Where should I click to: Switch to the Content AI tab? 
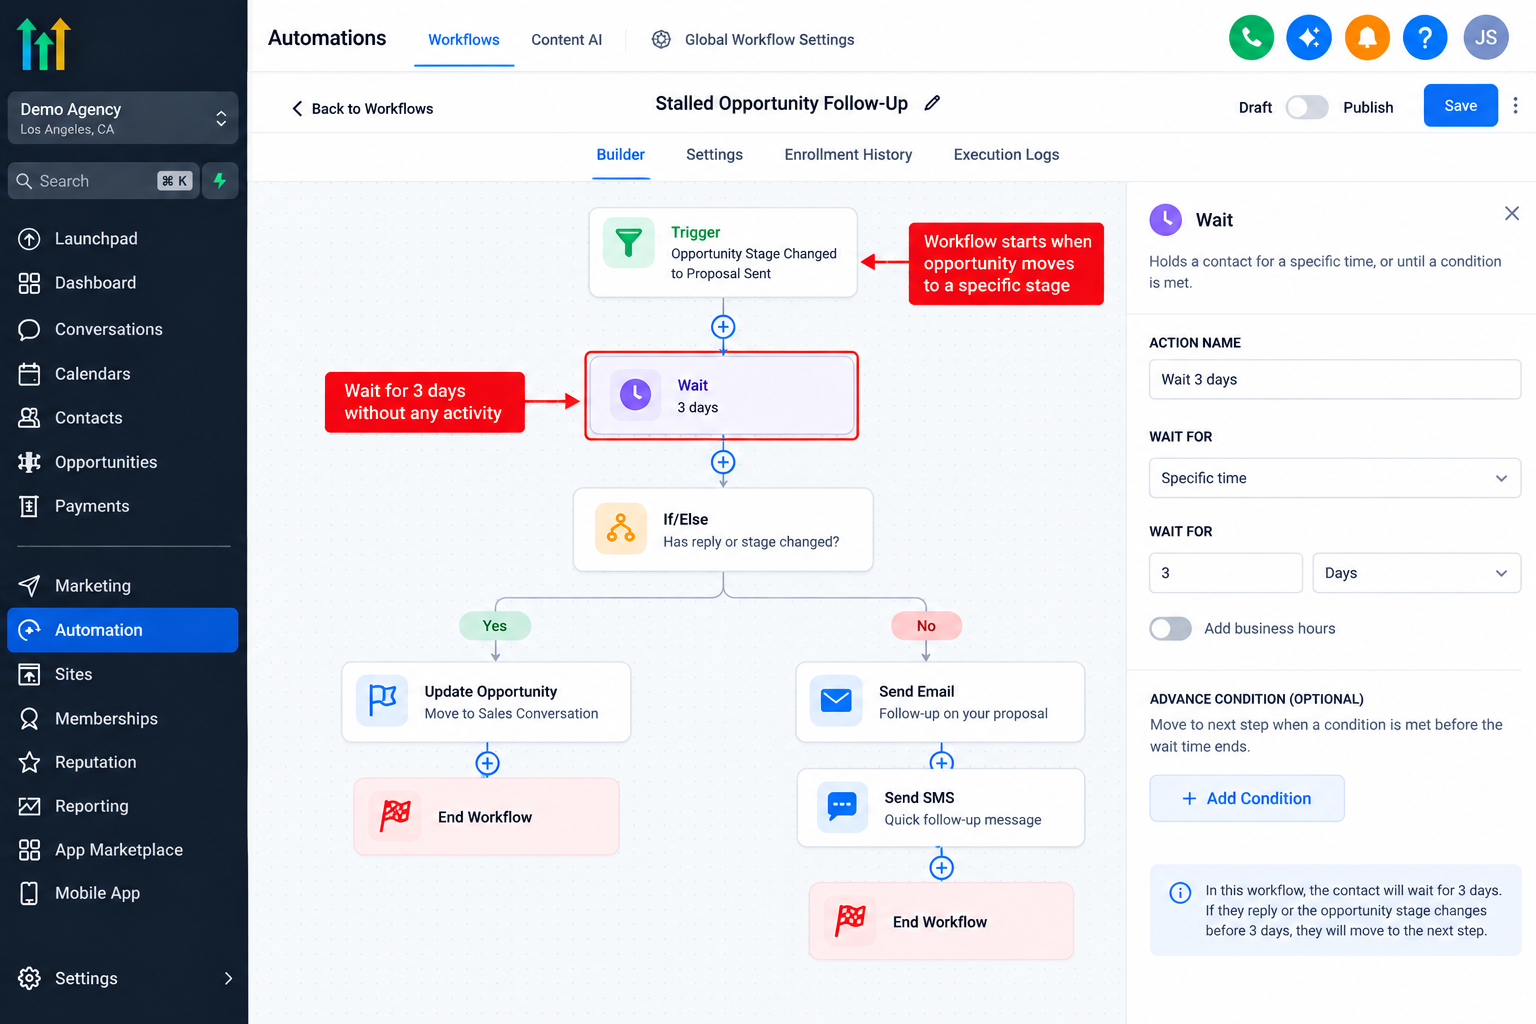566,40
